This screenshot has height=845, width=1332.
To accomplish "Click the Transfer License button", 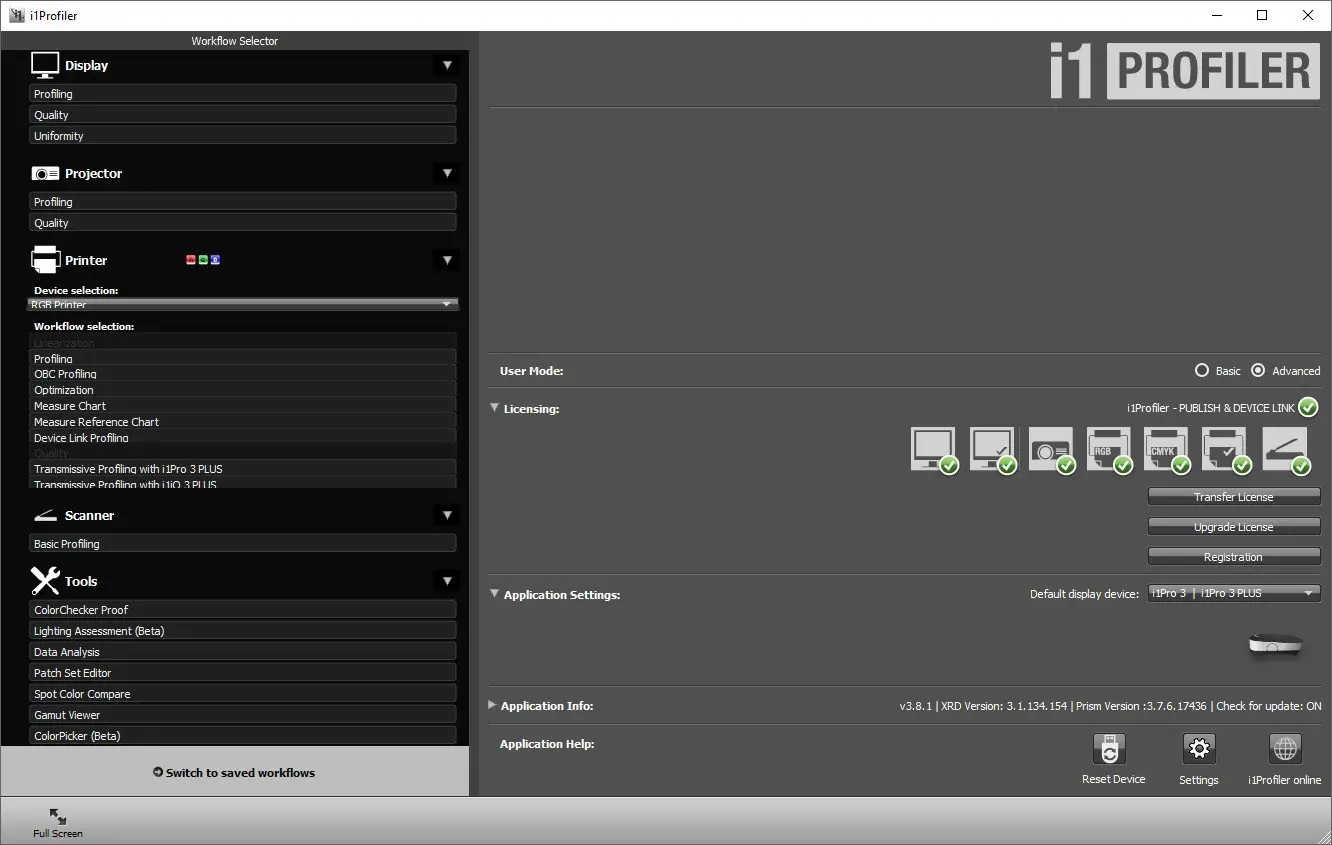I will pyautogui.click(x=1234, y=496).
